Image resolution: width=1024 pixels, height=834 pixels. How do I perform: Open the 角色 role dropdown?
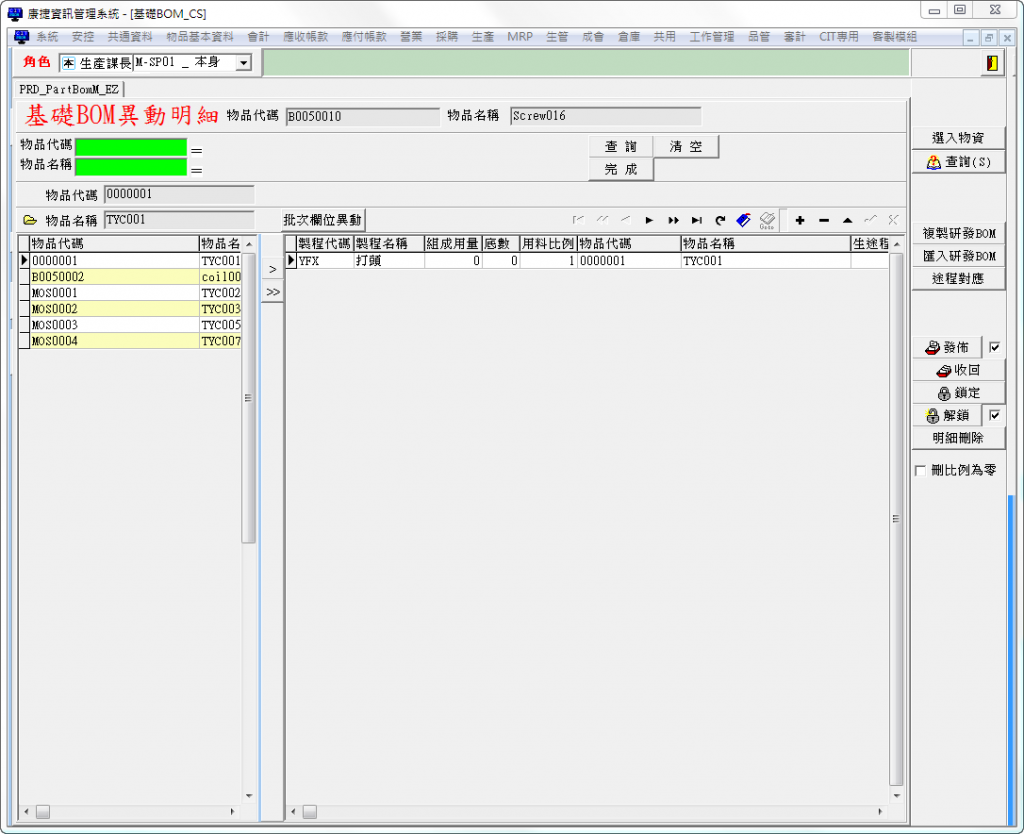[x=243, y=63]
